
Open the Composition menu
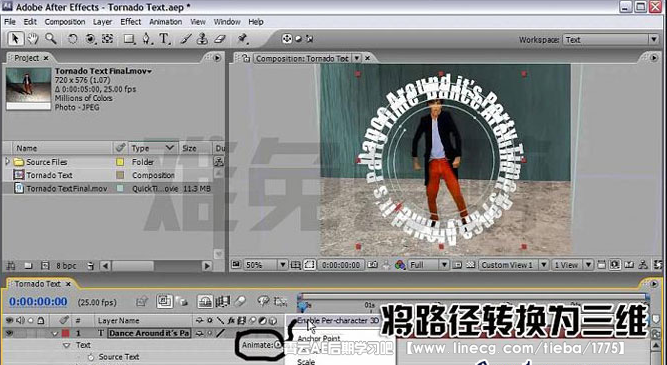tap(65, 22)
